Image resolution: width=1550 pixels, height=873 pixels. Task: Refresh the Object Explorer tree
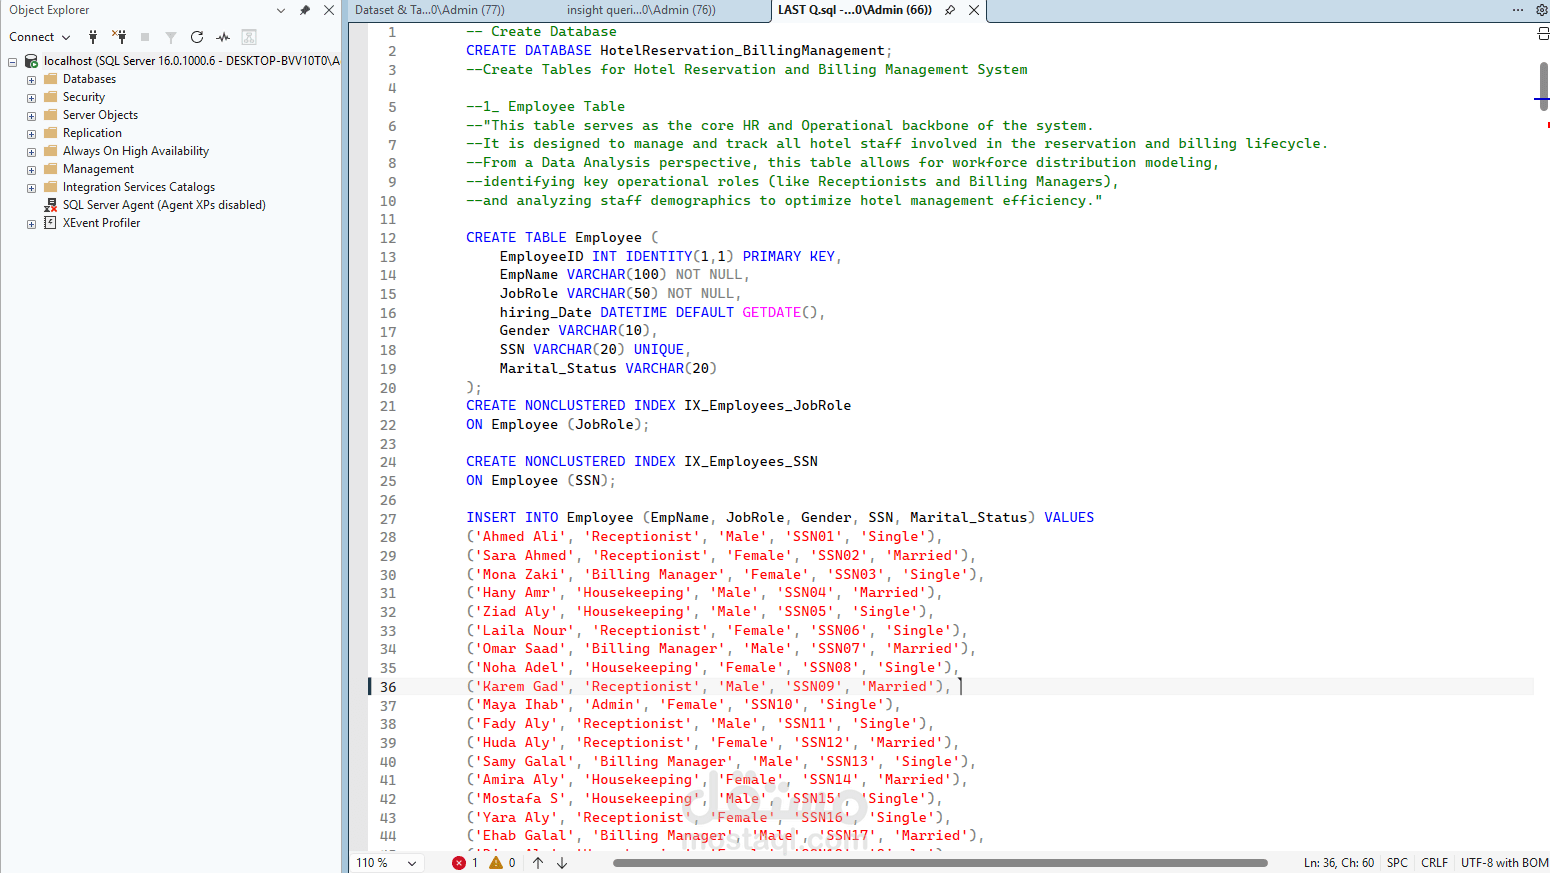[197, 37]
